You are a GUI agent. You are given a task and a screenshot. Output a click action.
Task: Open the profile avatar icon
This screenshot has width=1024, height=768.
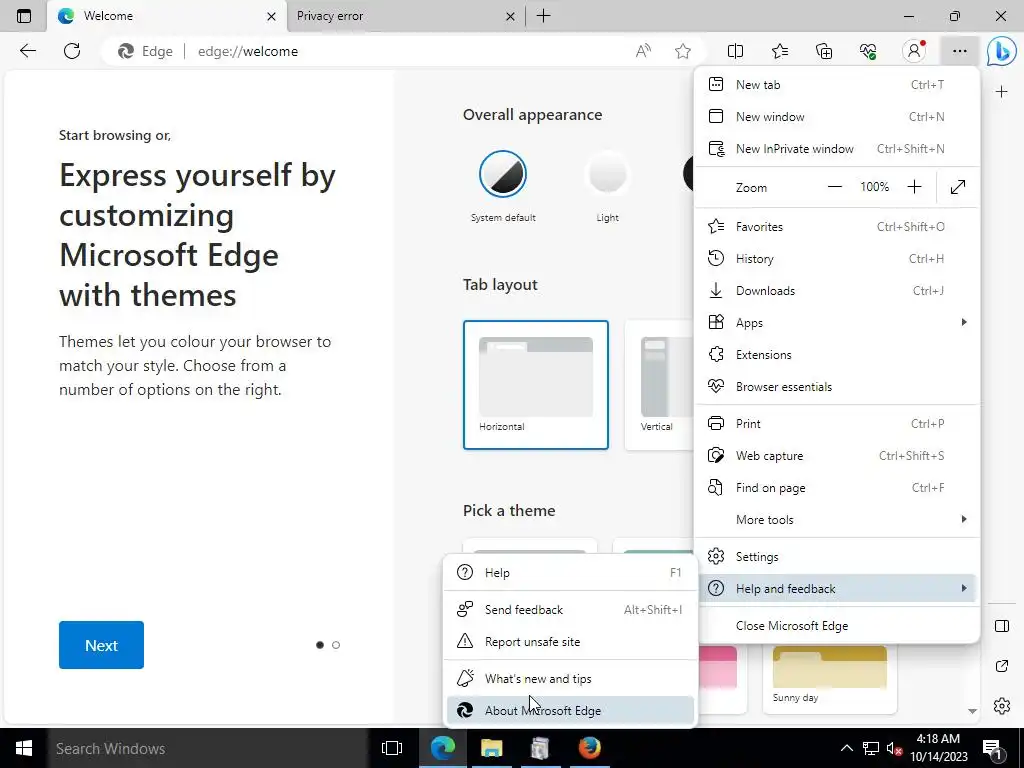point(914,51)
